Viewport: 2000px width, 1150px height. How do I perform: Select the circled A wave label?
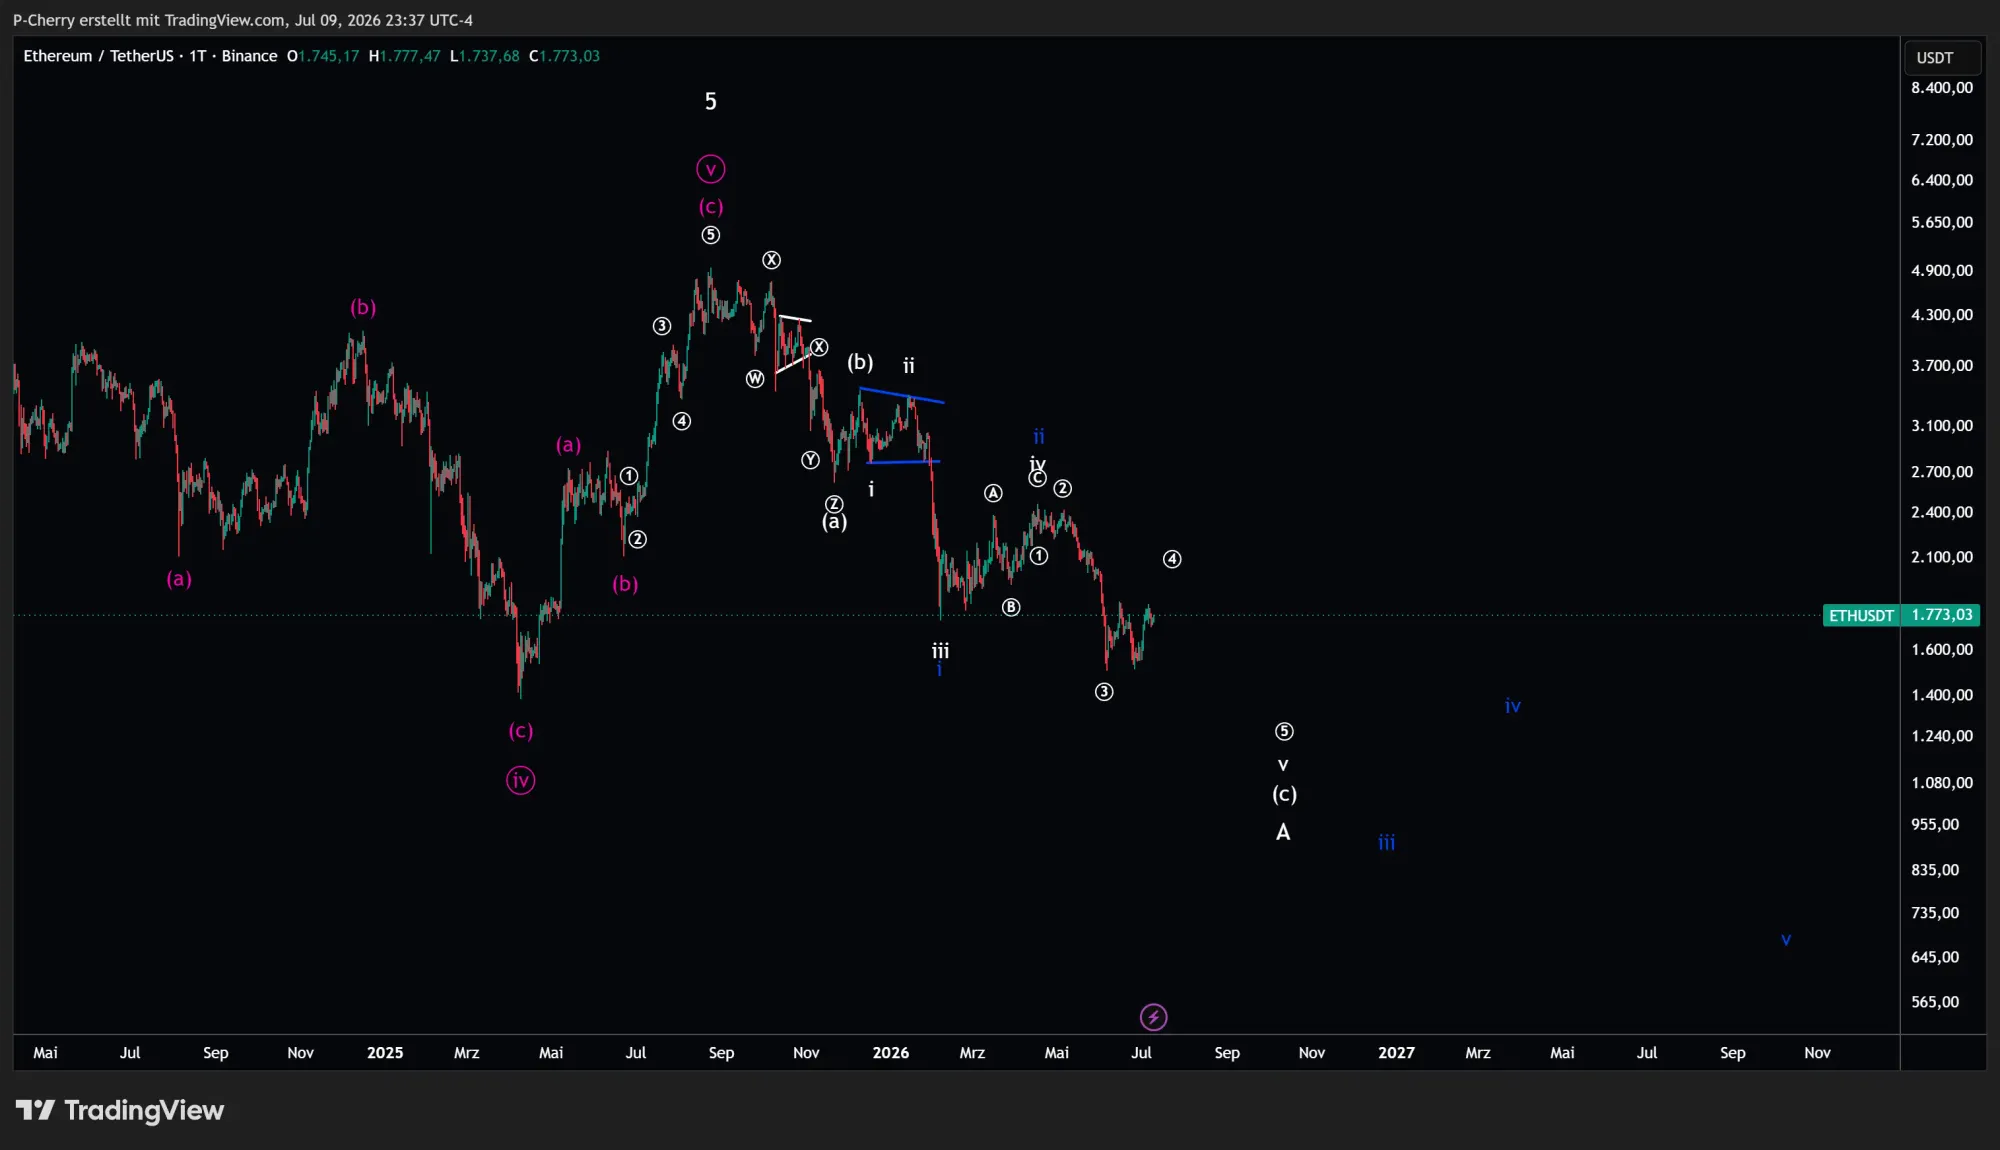[993, 493]
